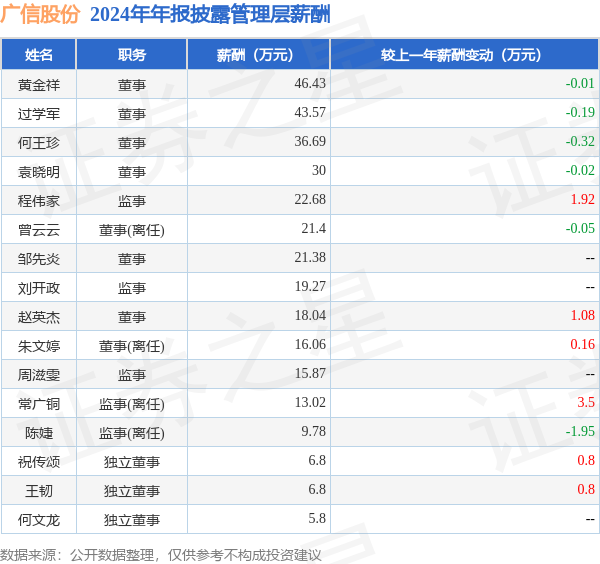Click the change value -0.05
This screenshot has height=564, width=600.
(580, 229)
